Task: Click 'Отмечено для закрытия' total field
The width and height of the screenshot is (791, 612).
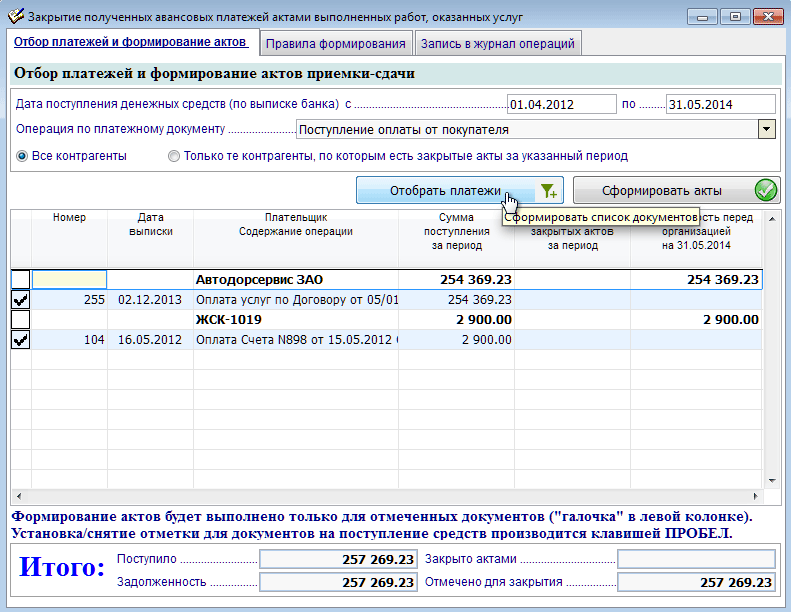Action: 696,582
